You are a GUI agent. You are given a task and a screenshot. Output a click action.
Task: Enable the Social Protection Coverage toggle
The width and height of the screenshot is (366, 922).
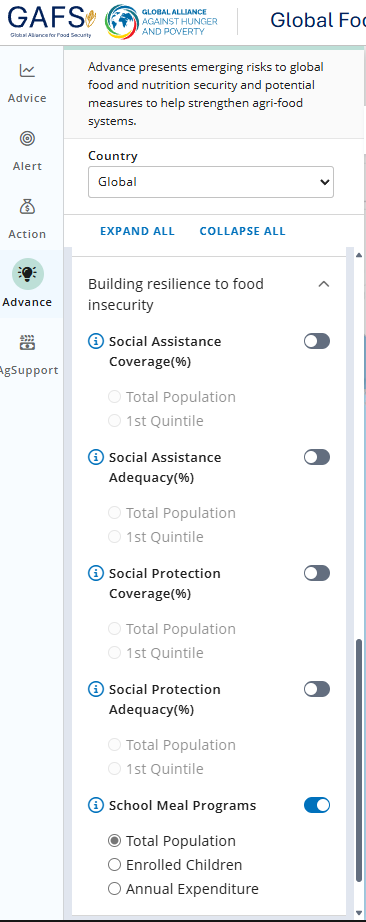pos(317,573)
